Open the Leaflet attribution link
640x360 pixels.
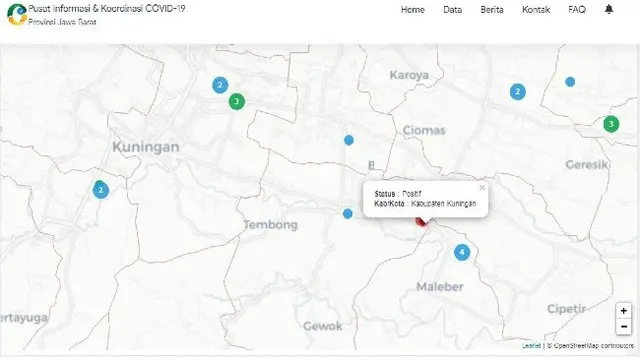(531, 346)
